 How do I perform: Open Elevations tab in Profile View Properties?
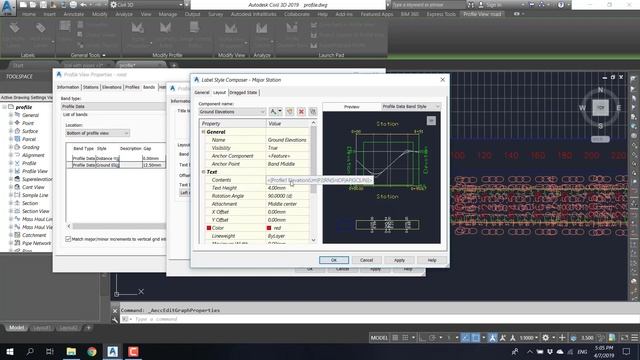pyautogui.click(x=112, y=87)
